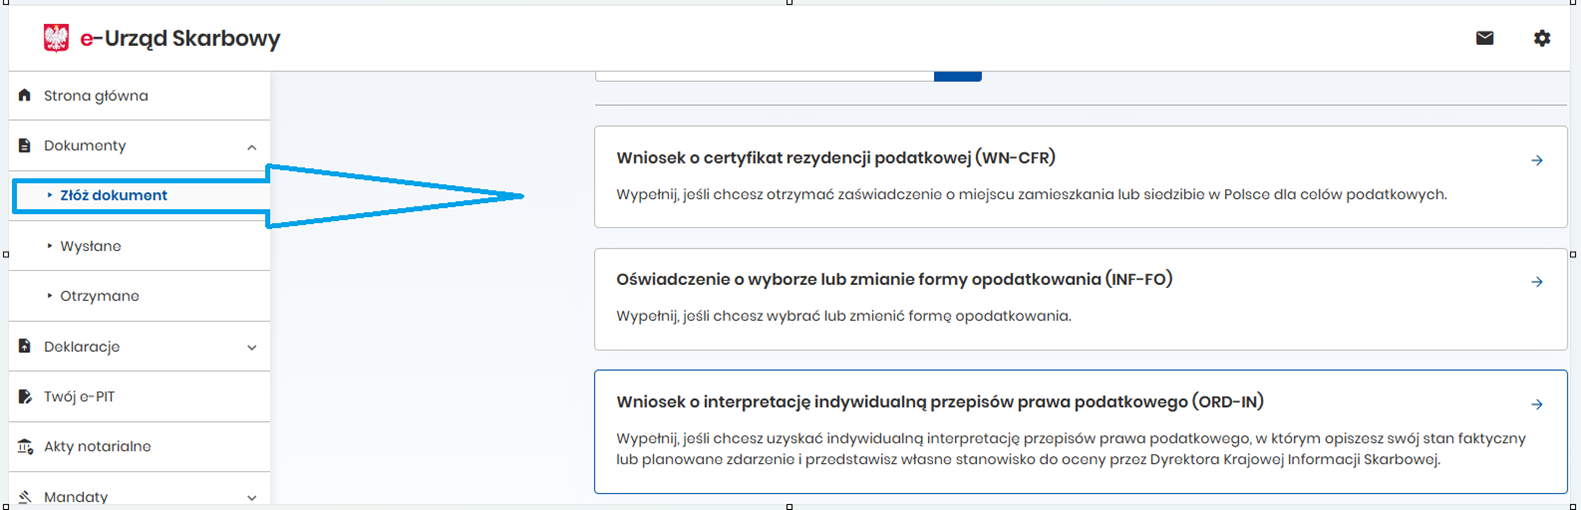Open the mail envelope icon
The height and width of the screenshot is (510, 1581).
1485,38
